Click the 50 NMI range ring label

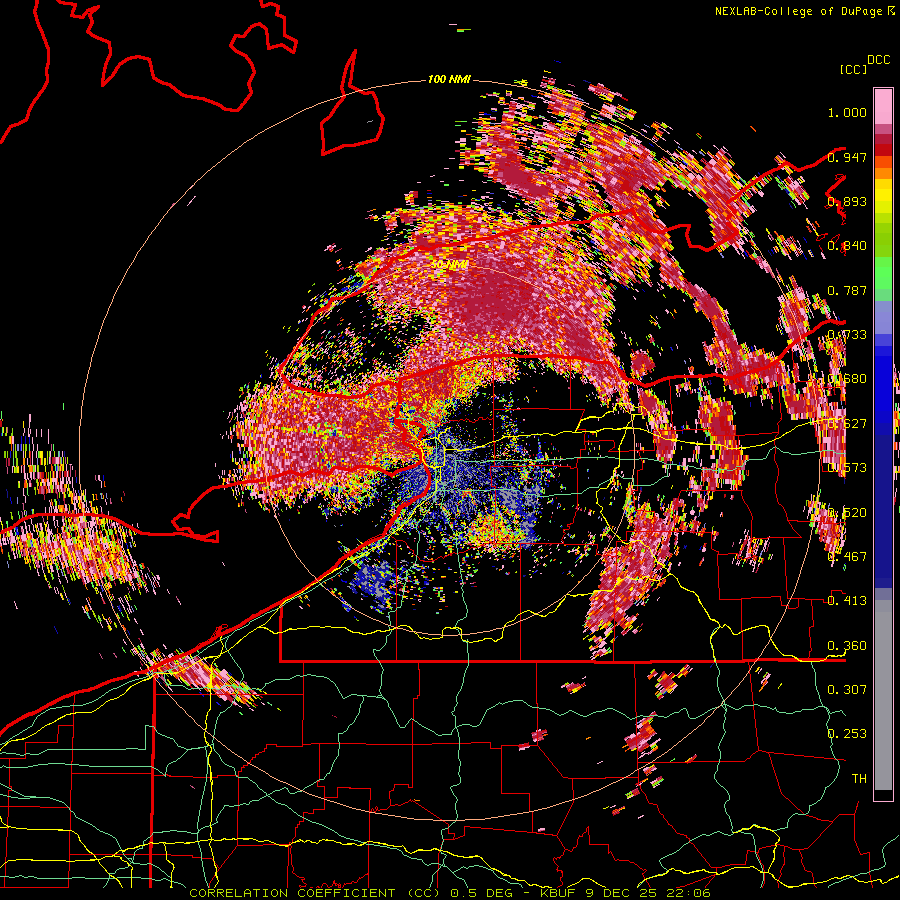[449, 265]
